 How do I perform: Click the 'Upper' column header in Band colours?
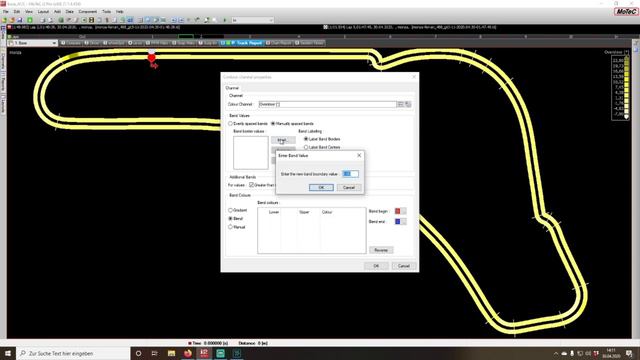coord(304,212)
